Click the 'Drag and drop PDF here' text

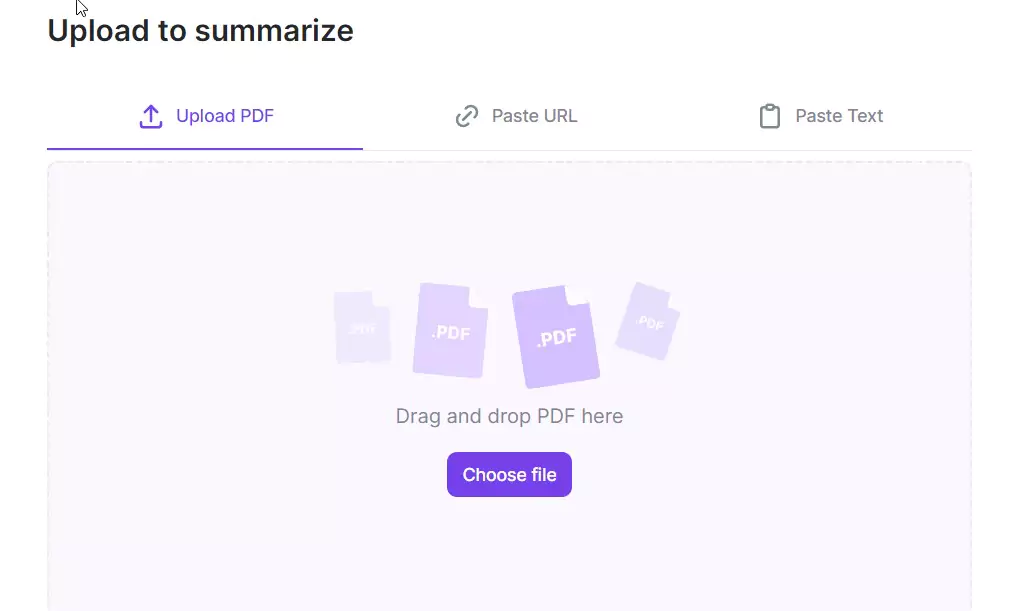click(x=509, y=416)
